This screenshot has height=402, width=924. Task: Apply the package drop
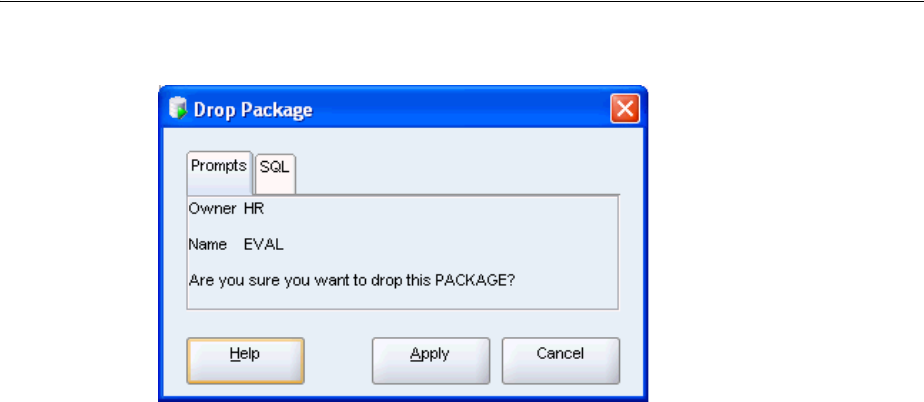pos(431,360)
